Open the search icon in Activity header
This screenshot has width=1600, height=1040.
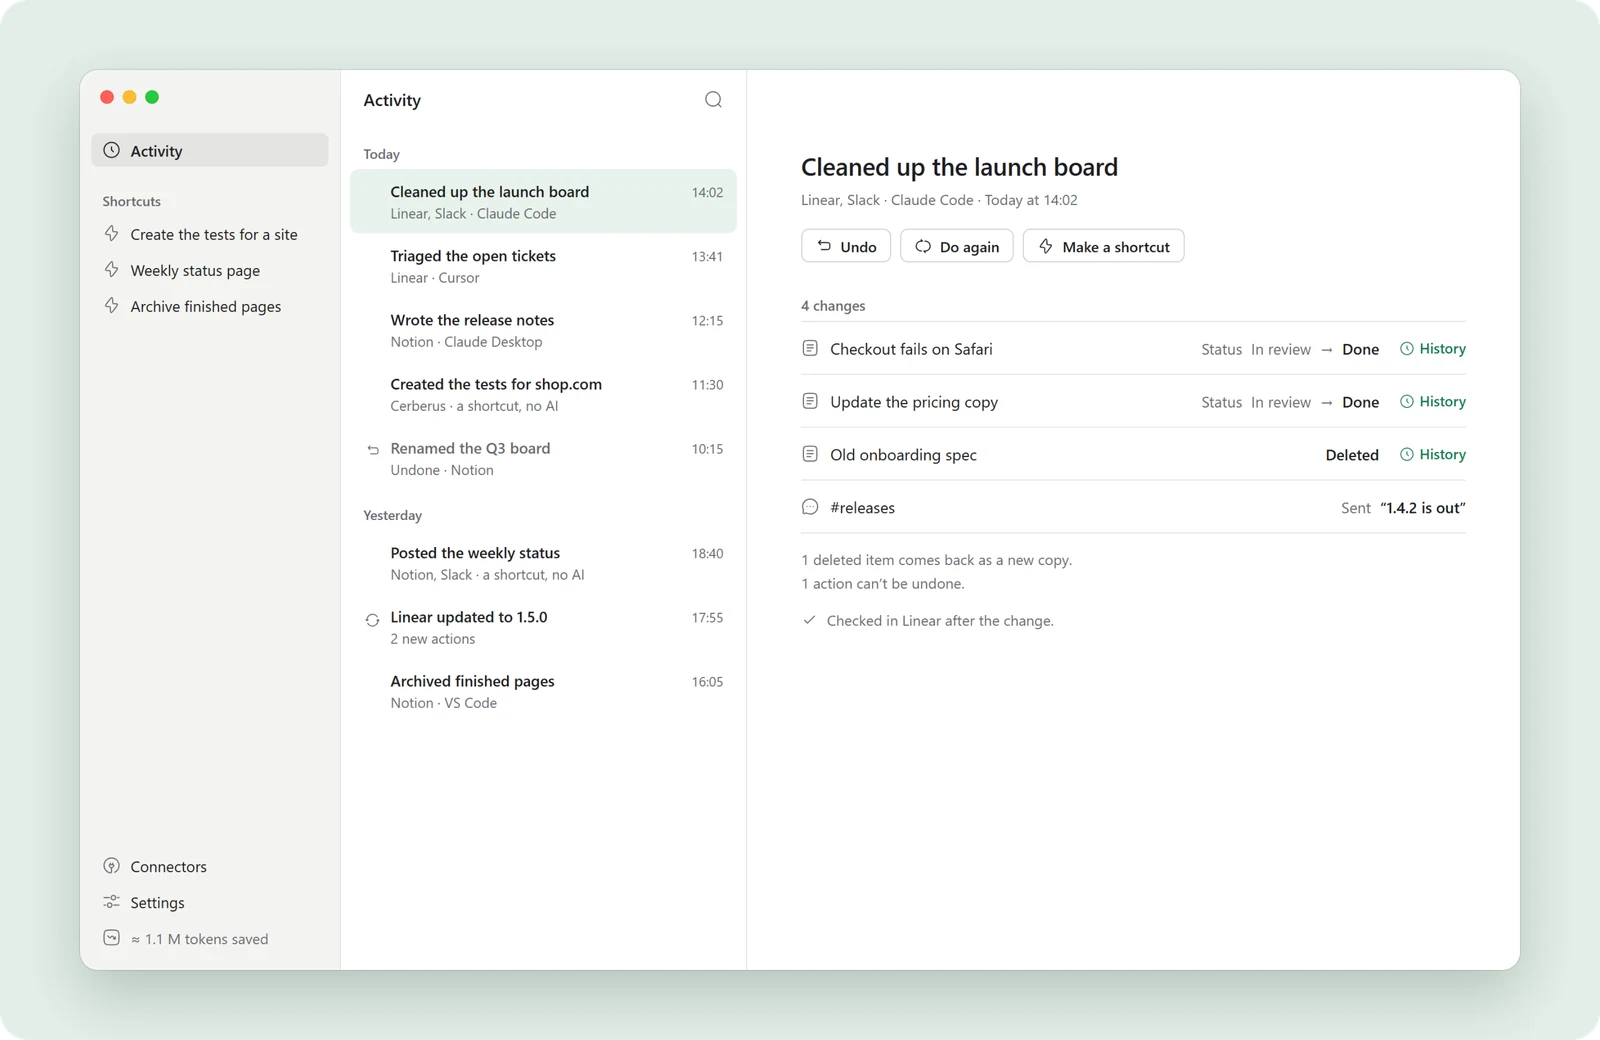pos(713,99)
